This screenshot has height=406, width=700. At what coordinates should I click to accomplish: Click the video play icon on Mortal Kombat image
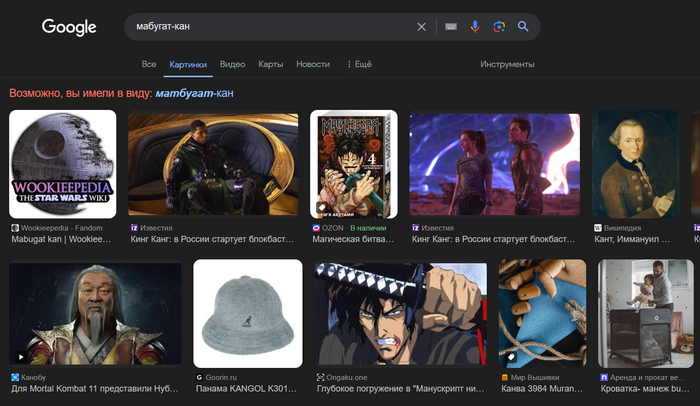point(21,355)
